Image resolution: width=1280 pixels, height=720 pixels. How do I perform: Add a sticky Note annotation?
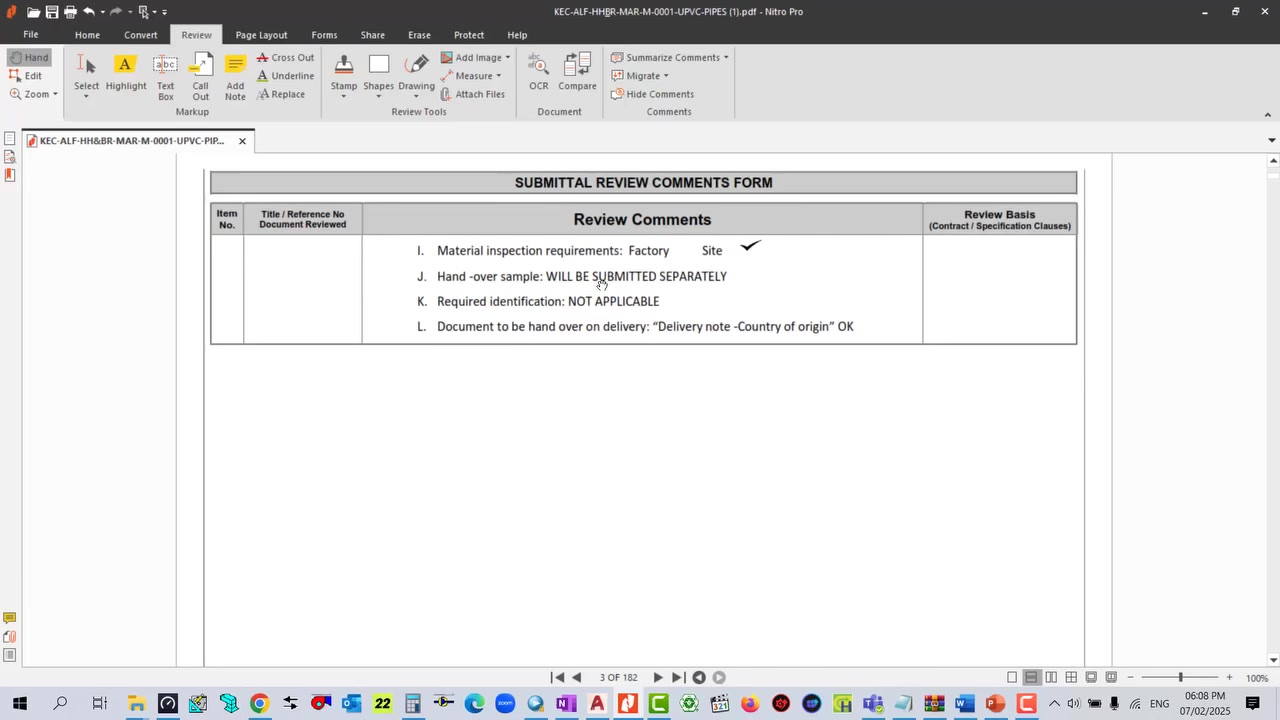(x=235, y=77)
